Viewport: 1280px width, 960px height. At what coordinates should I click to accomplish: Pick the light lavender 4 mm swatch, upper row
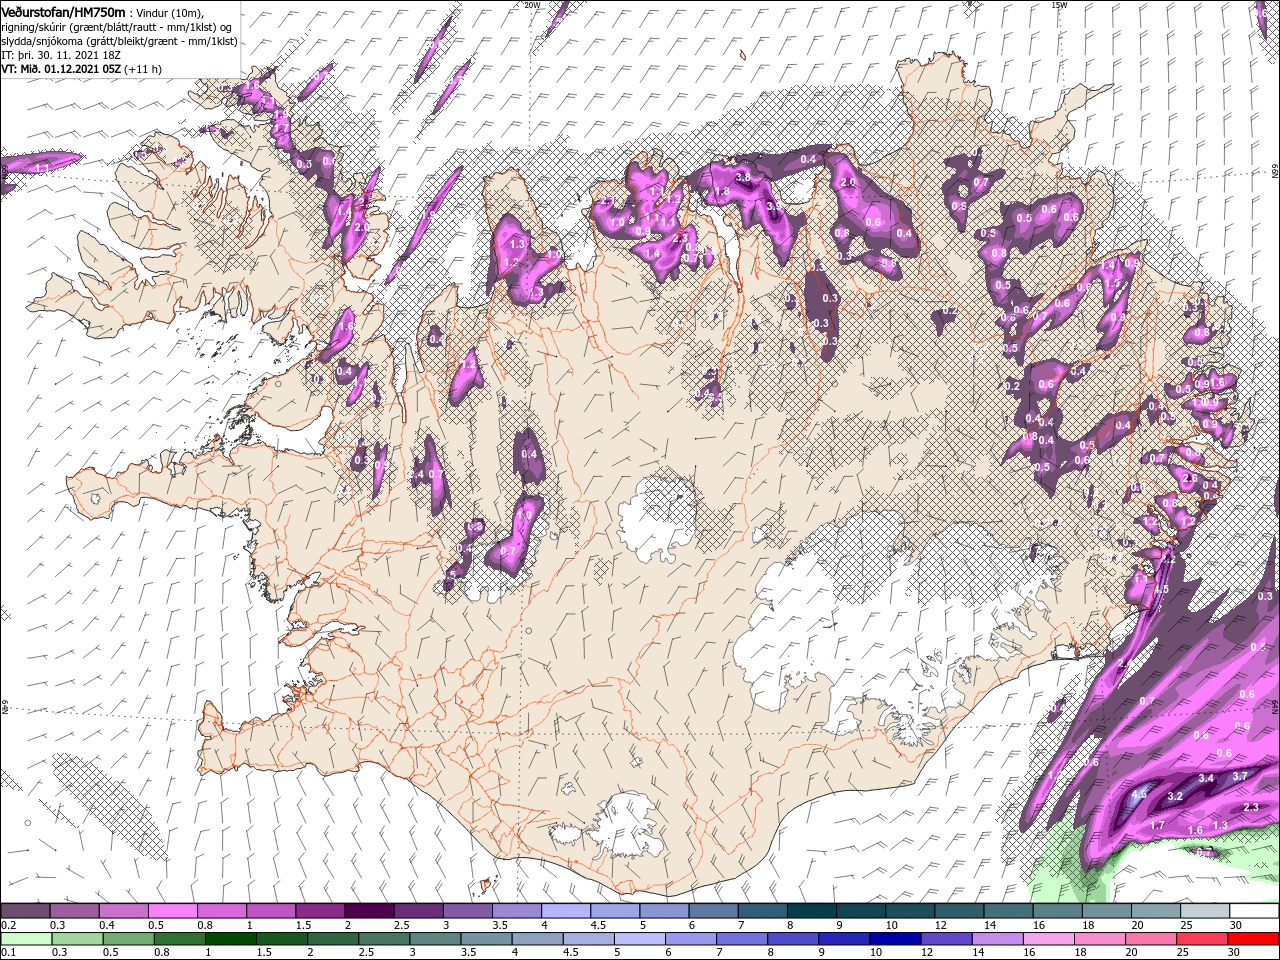[x=566, y=912]
